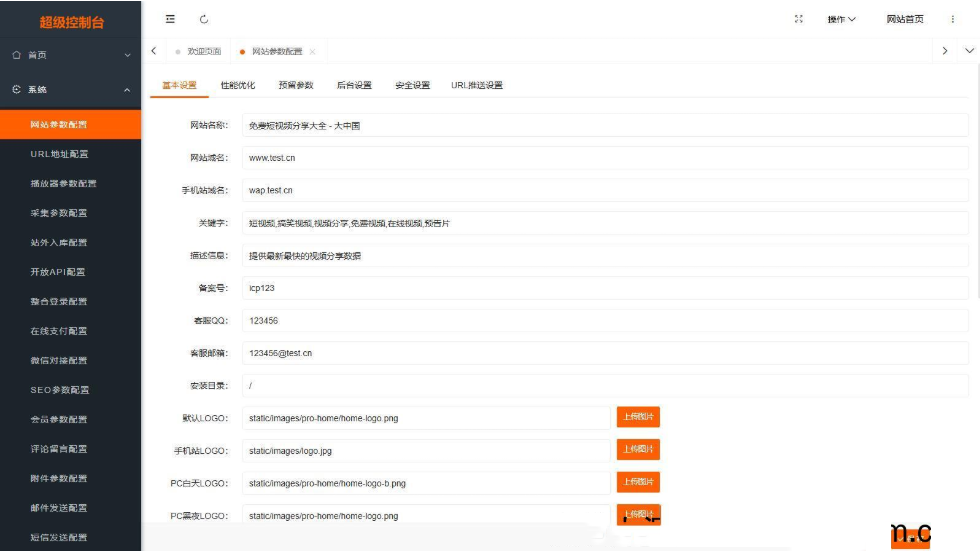This screenshot has height=551, width=980.
Task: Open 邮件发送配置 in the sidebar
Action: 71,508
